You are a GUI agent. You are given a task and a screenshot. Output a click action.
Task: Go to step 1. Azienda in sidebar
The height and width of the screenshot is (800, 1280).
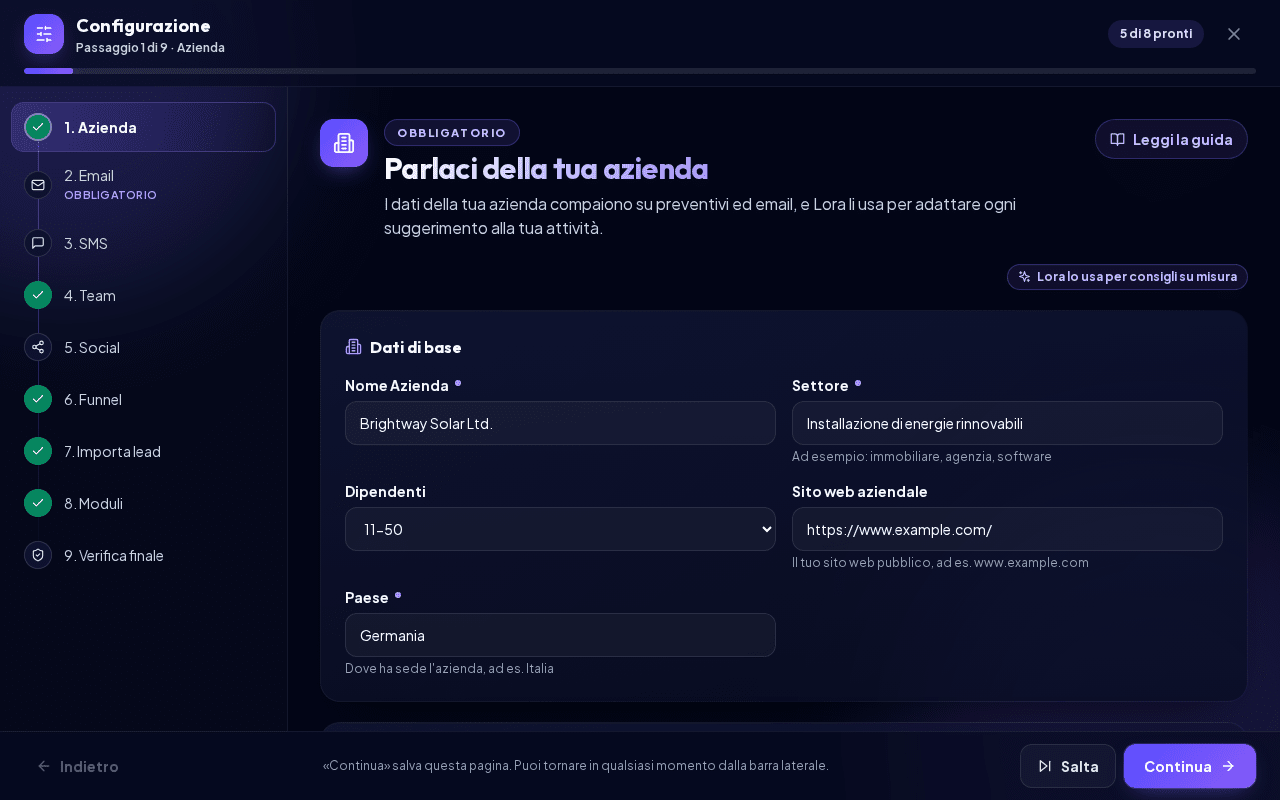pos(143,127)
